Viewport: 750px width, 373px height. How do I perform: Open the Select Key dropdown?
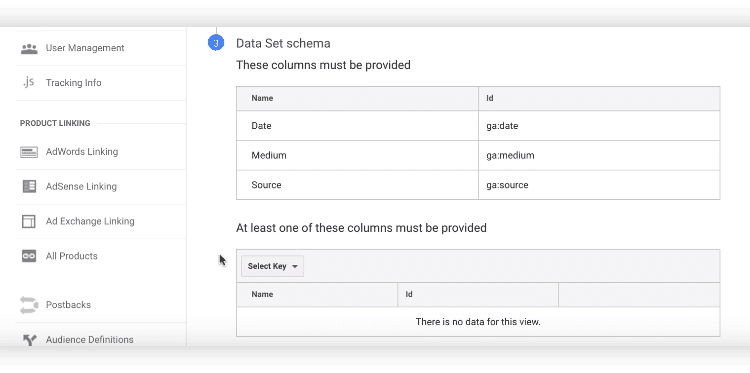click(273, 266)
